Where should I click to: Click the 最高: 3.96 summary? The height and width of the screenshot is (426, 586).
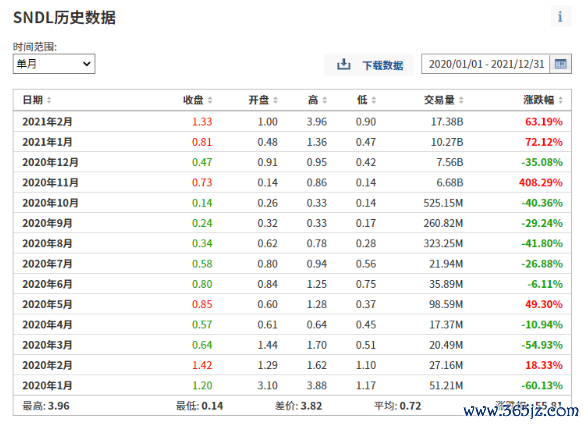click(x=46, y=406)
